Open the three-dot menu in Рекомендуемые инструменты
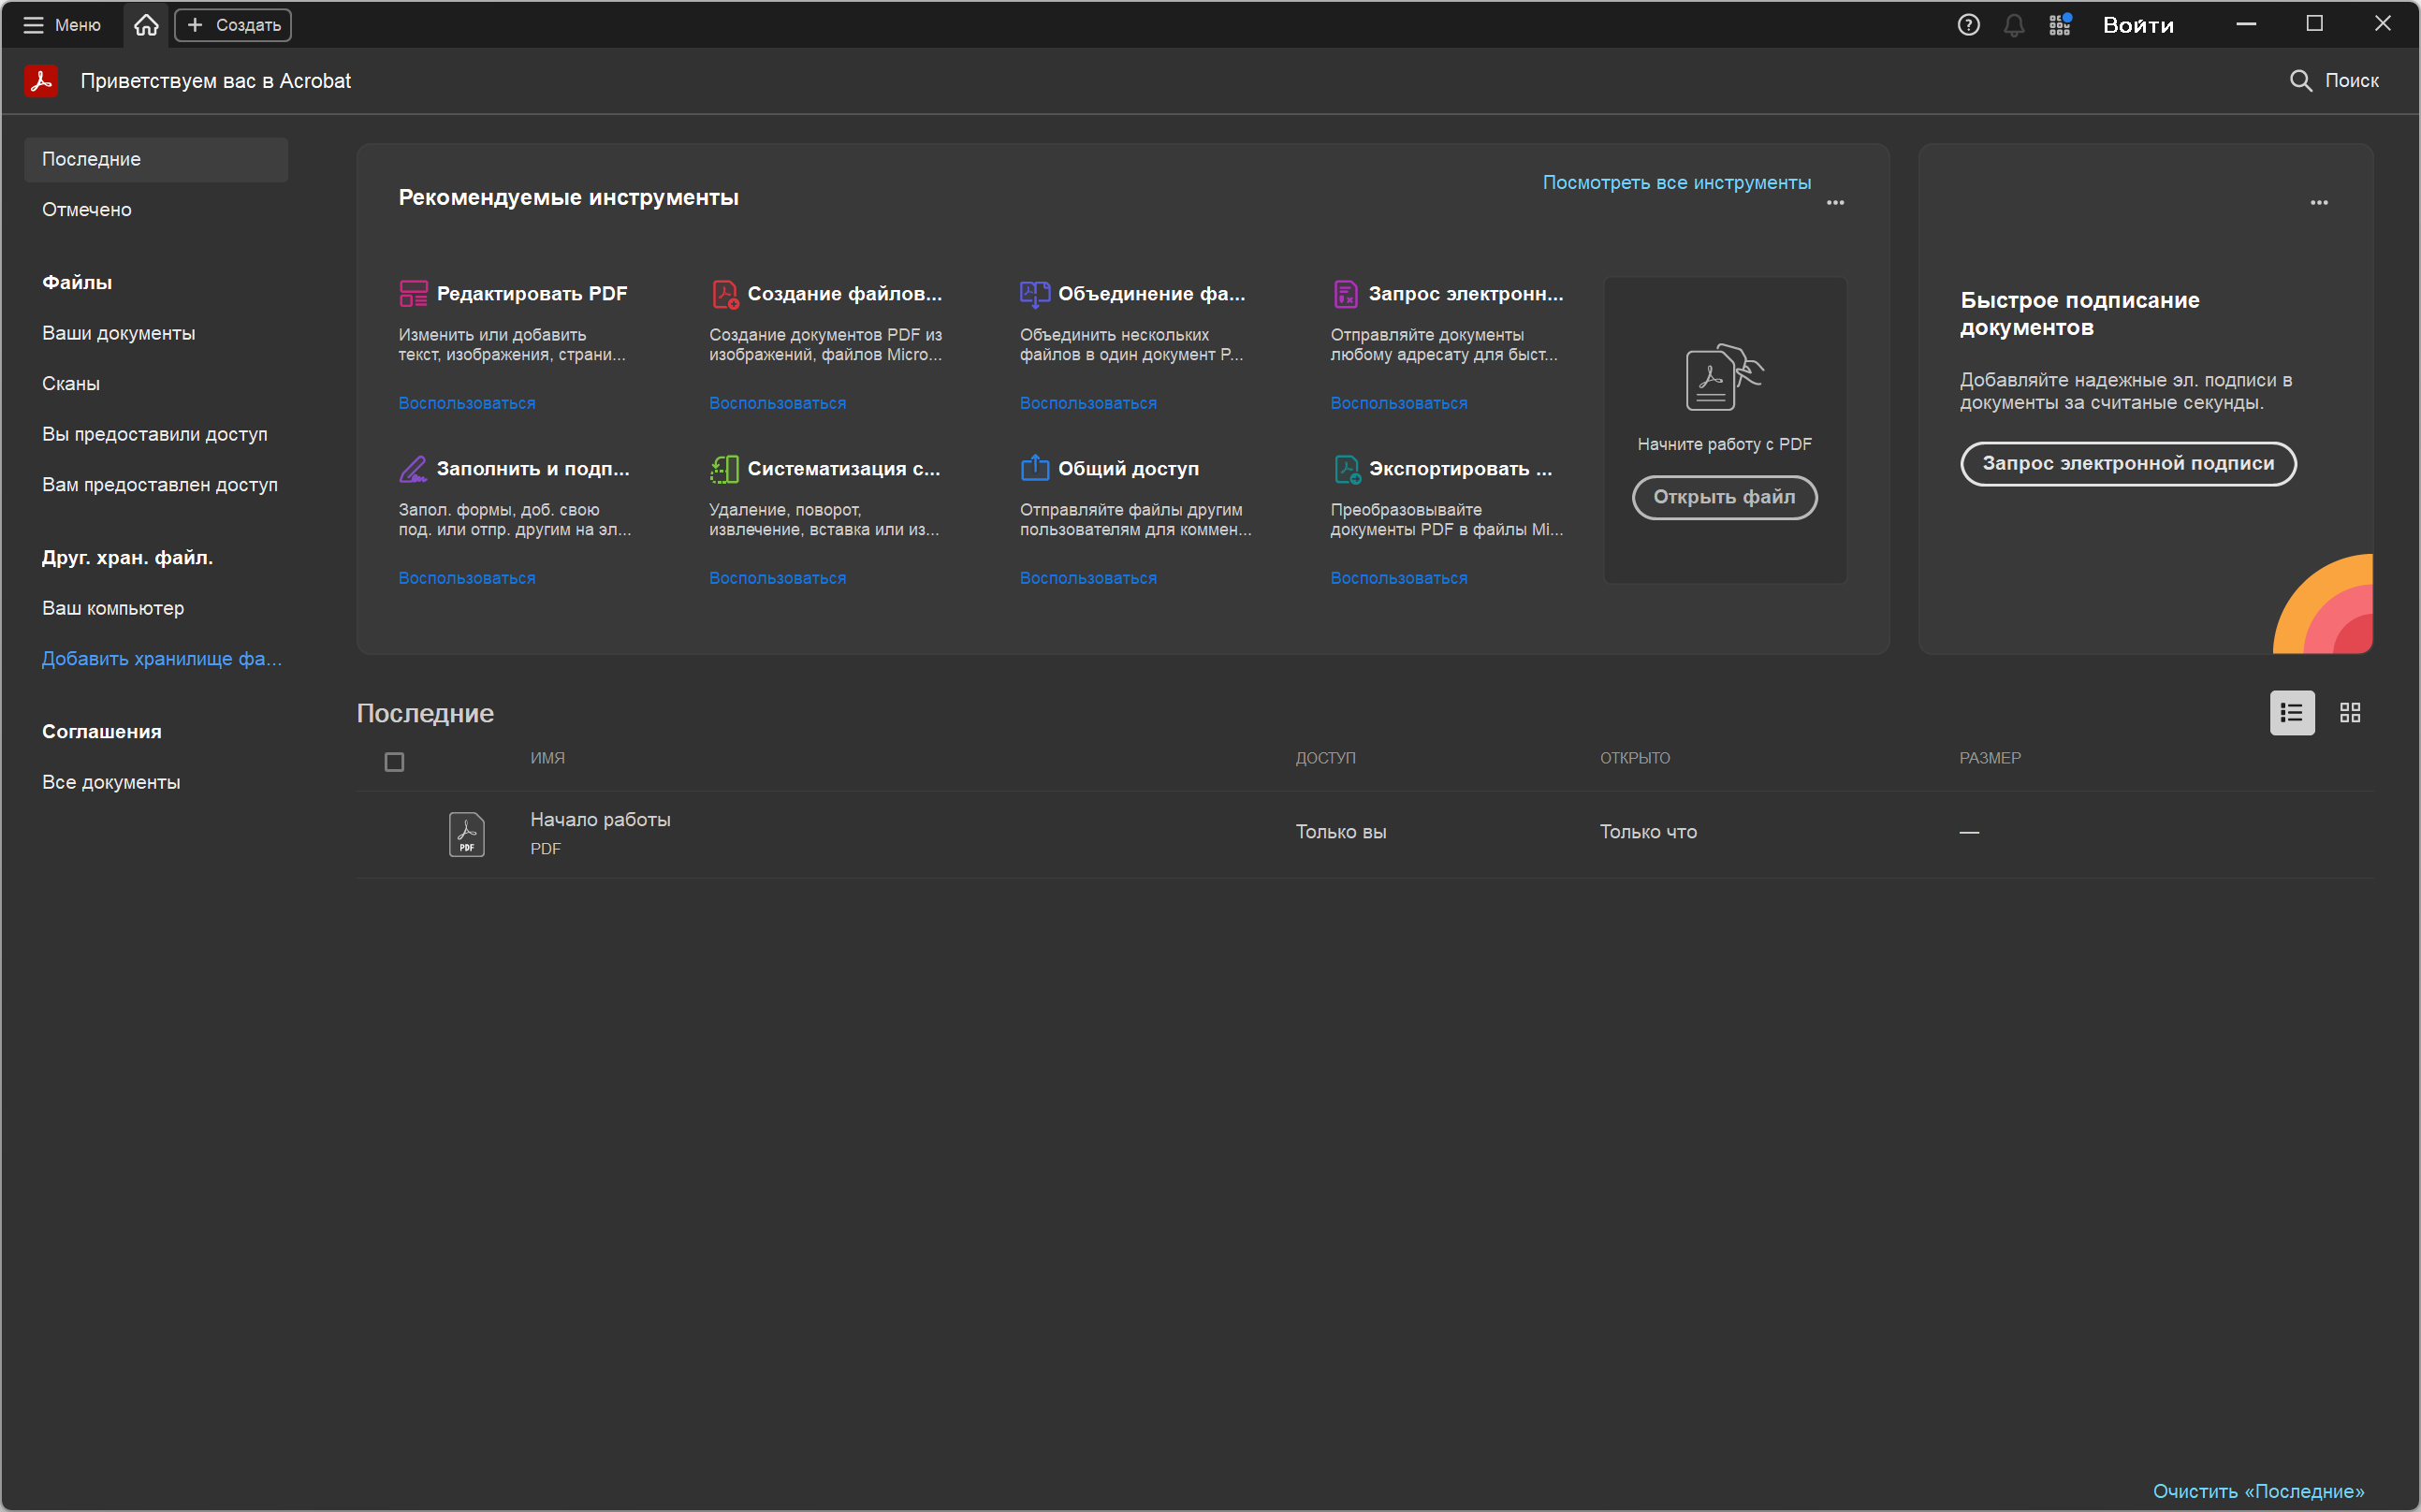2421x1512 pixels. tap(1835, 203)
